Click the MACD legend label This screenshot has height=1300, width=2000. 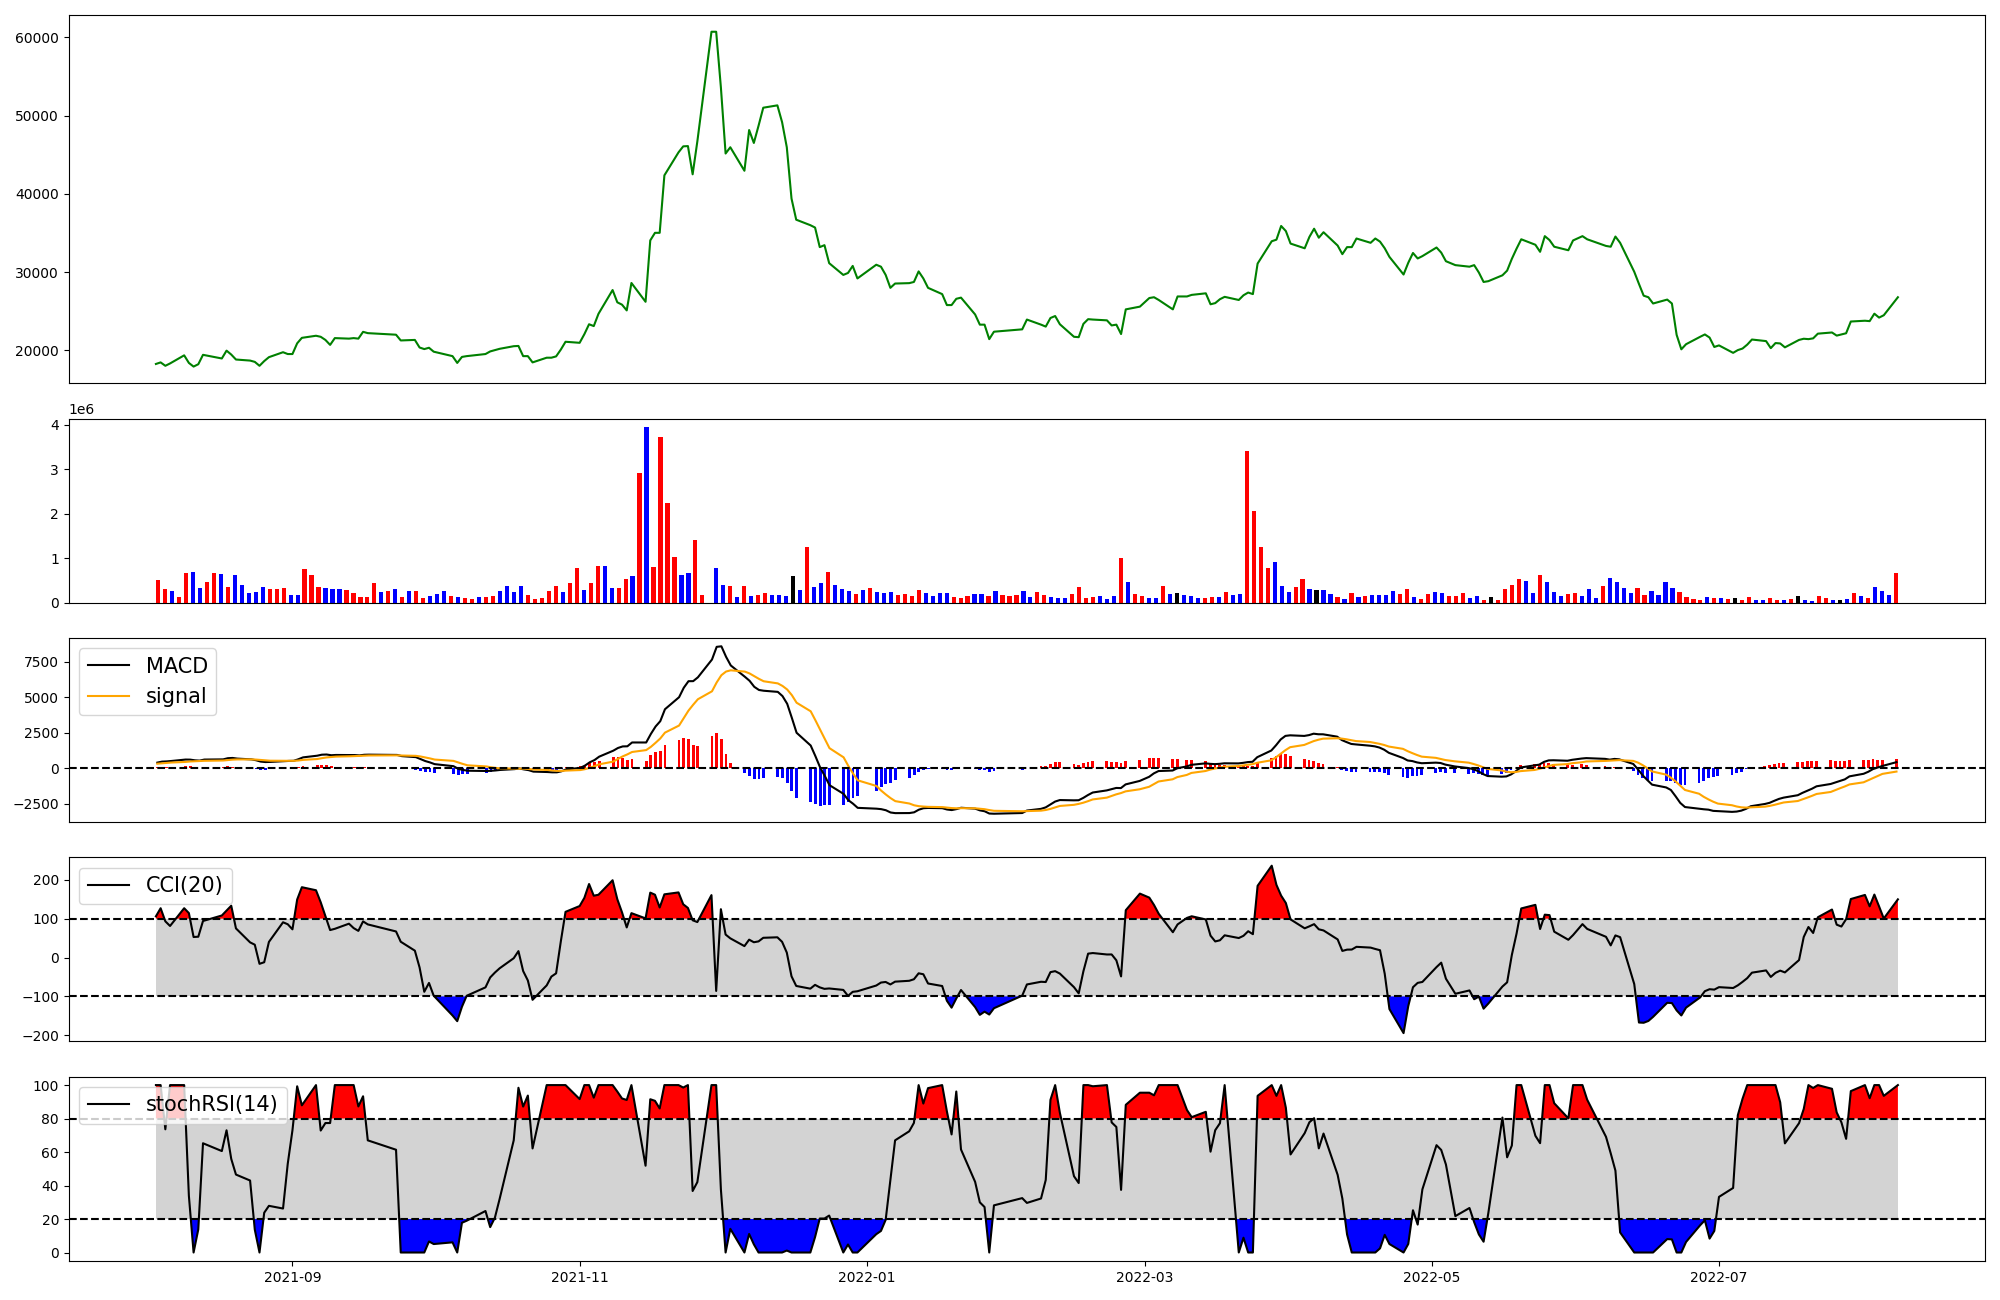click(176, 666)
